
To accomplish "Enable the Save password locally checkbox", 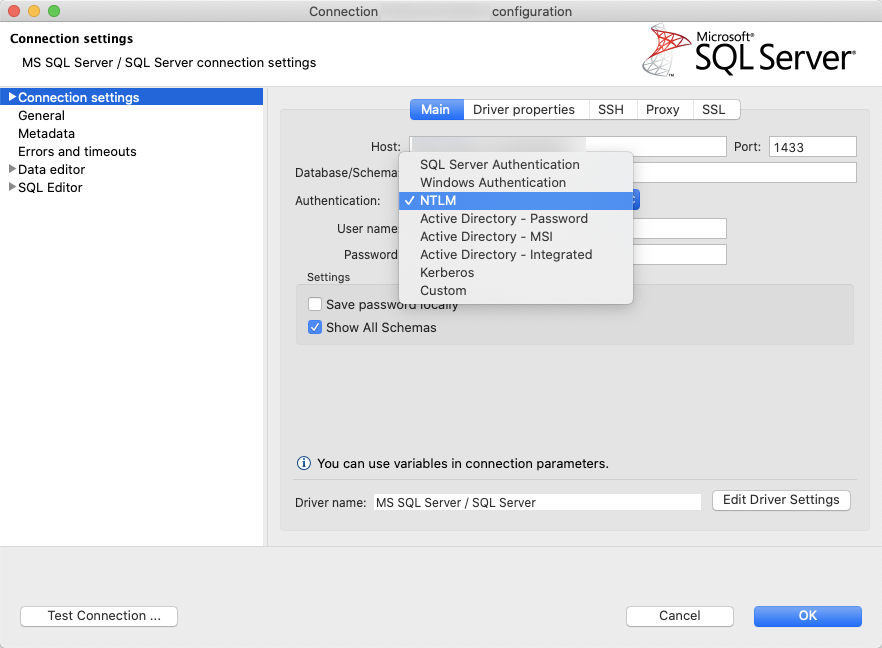I will [315, 303].
